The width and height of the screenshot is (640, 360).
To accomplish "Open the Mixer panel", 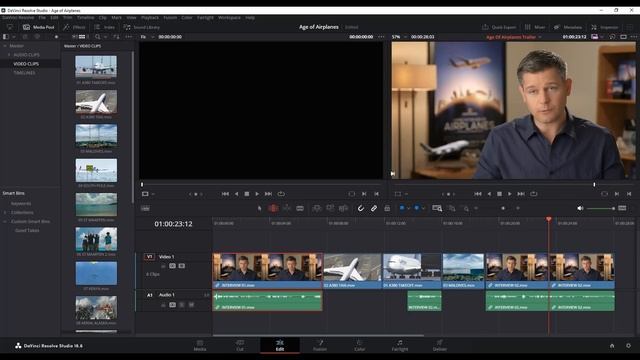I will 535,27.
